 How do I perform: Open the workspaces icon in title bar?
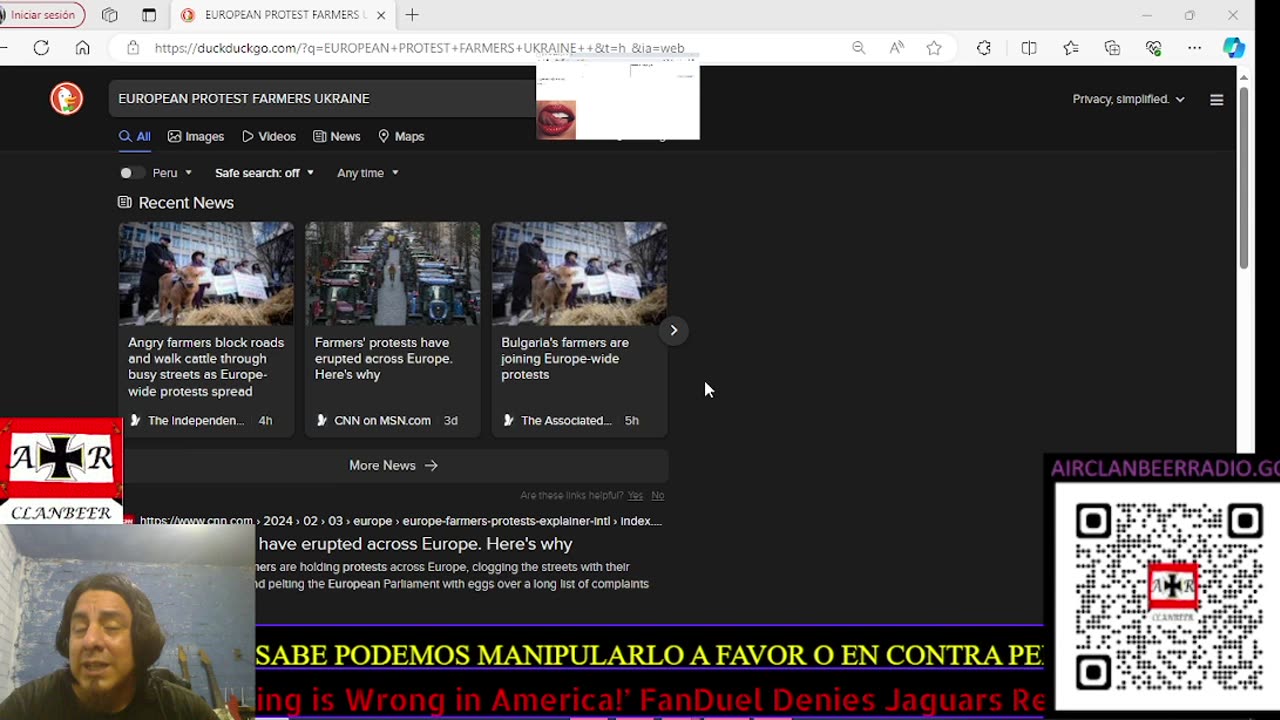(110, 15)
